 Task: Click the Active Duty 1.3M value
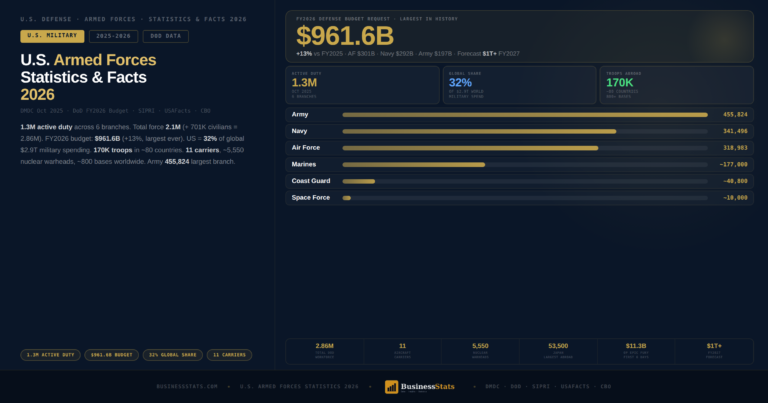[304, 83]
